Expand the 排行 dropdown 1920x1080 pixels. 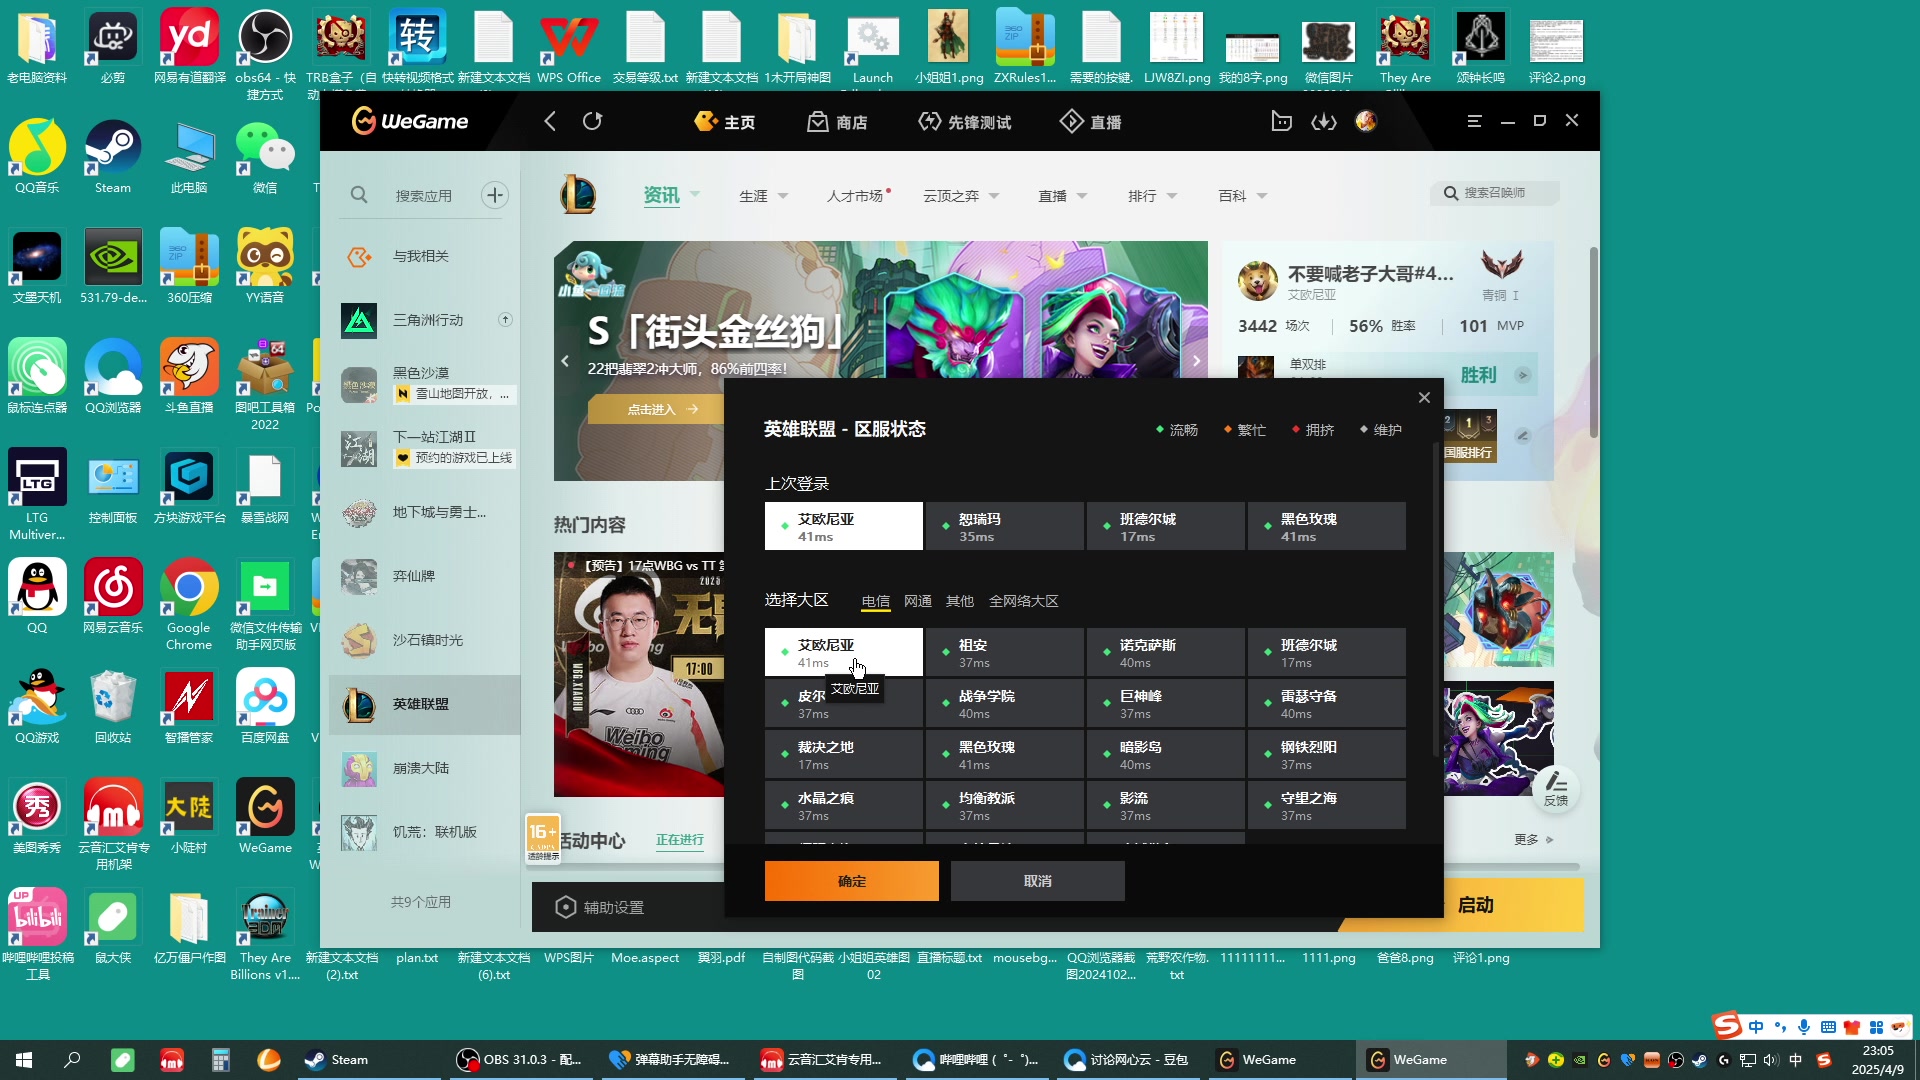click(1172, 196)
